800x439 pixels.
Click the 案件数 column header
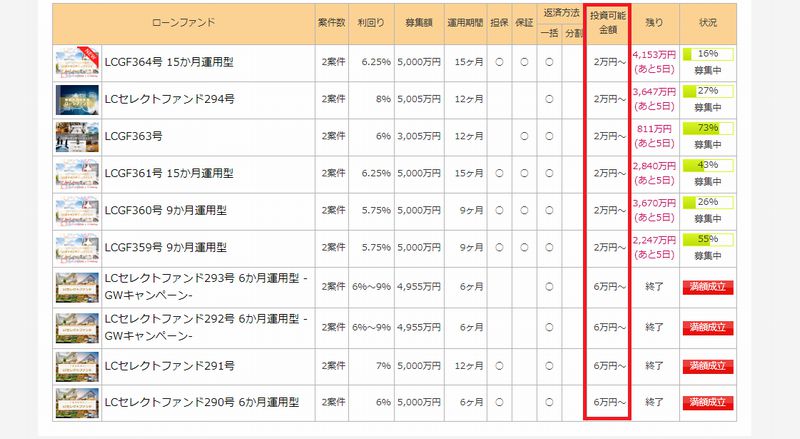[x=332, y=22]
